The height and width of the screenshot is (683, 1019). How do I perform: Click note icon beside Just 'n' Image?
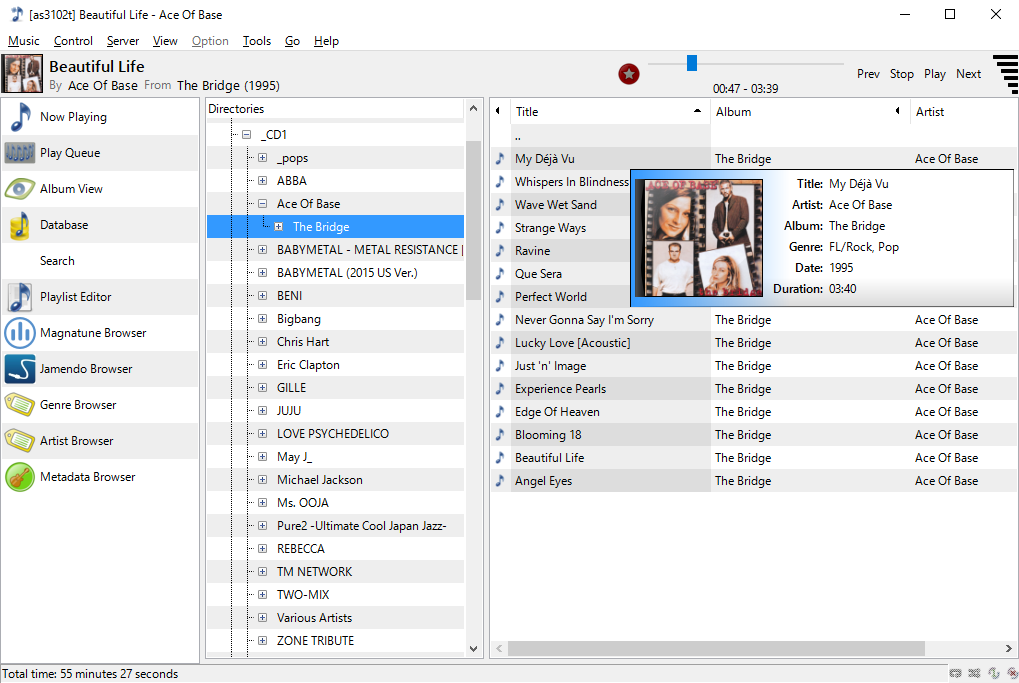tap(500, 366)
